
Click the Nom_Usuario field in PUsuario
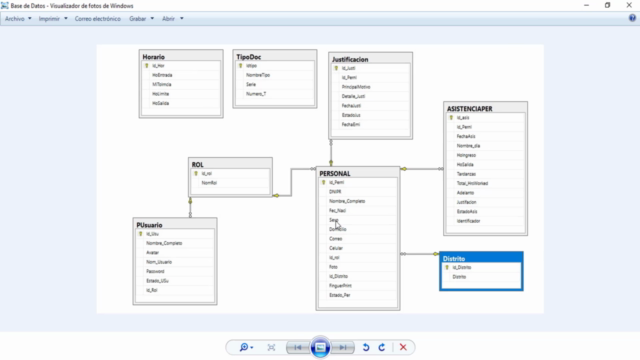click(x=159, y=262)
